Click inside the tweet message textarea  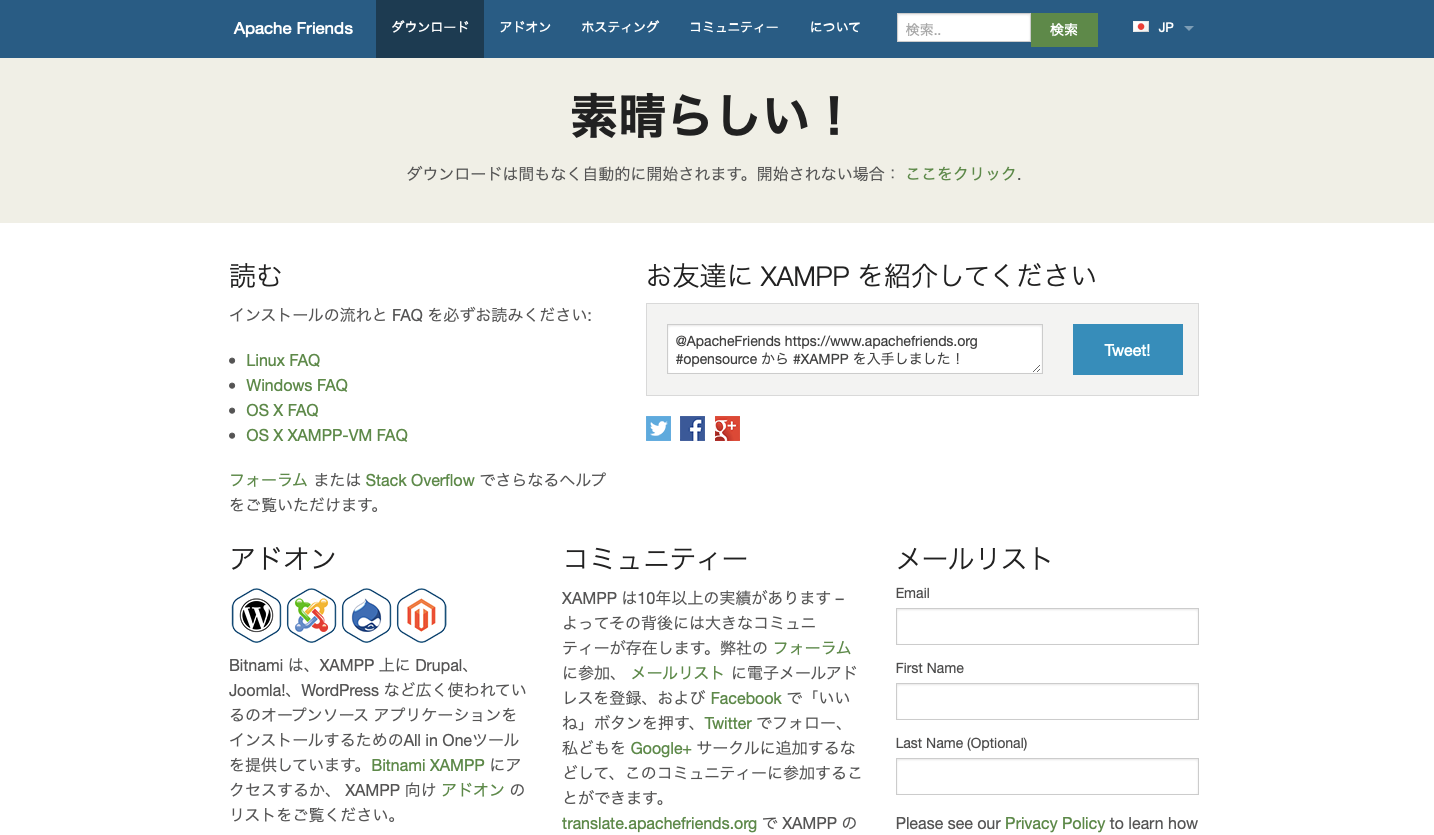click(x=854, y=349)
